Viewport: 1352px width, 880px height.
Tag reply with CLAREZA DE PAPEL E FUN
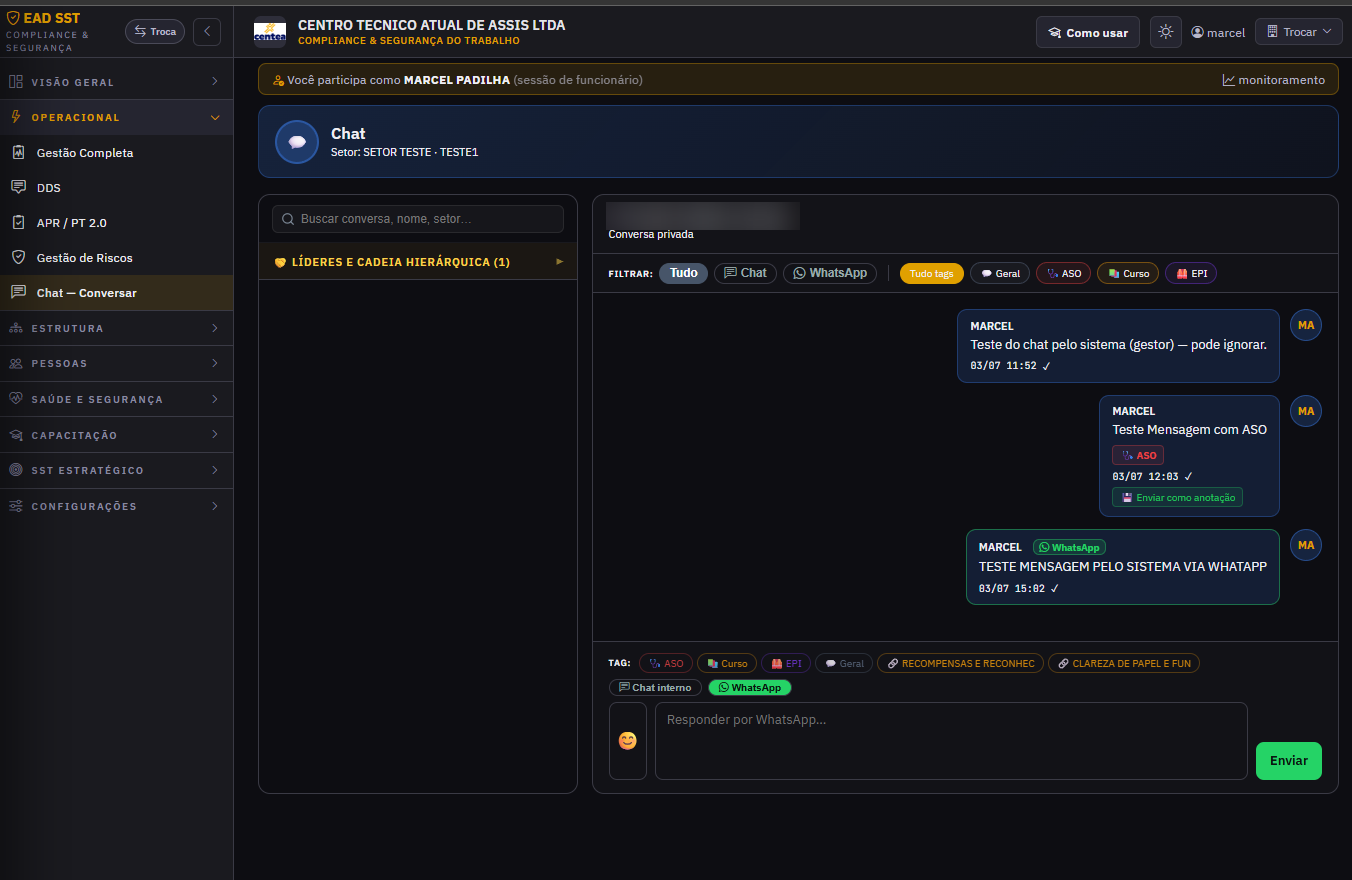(x=1124, y=663)
